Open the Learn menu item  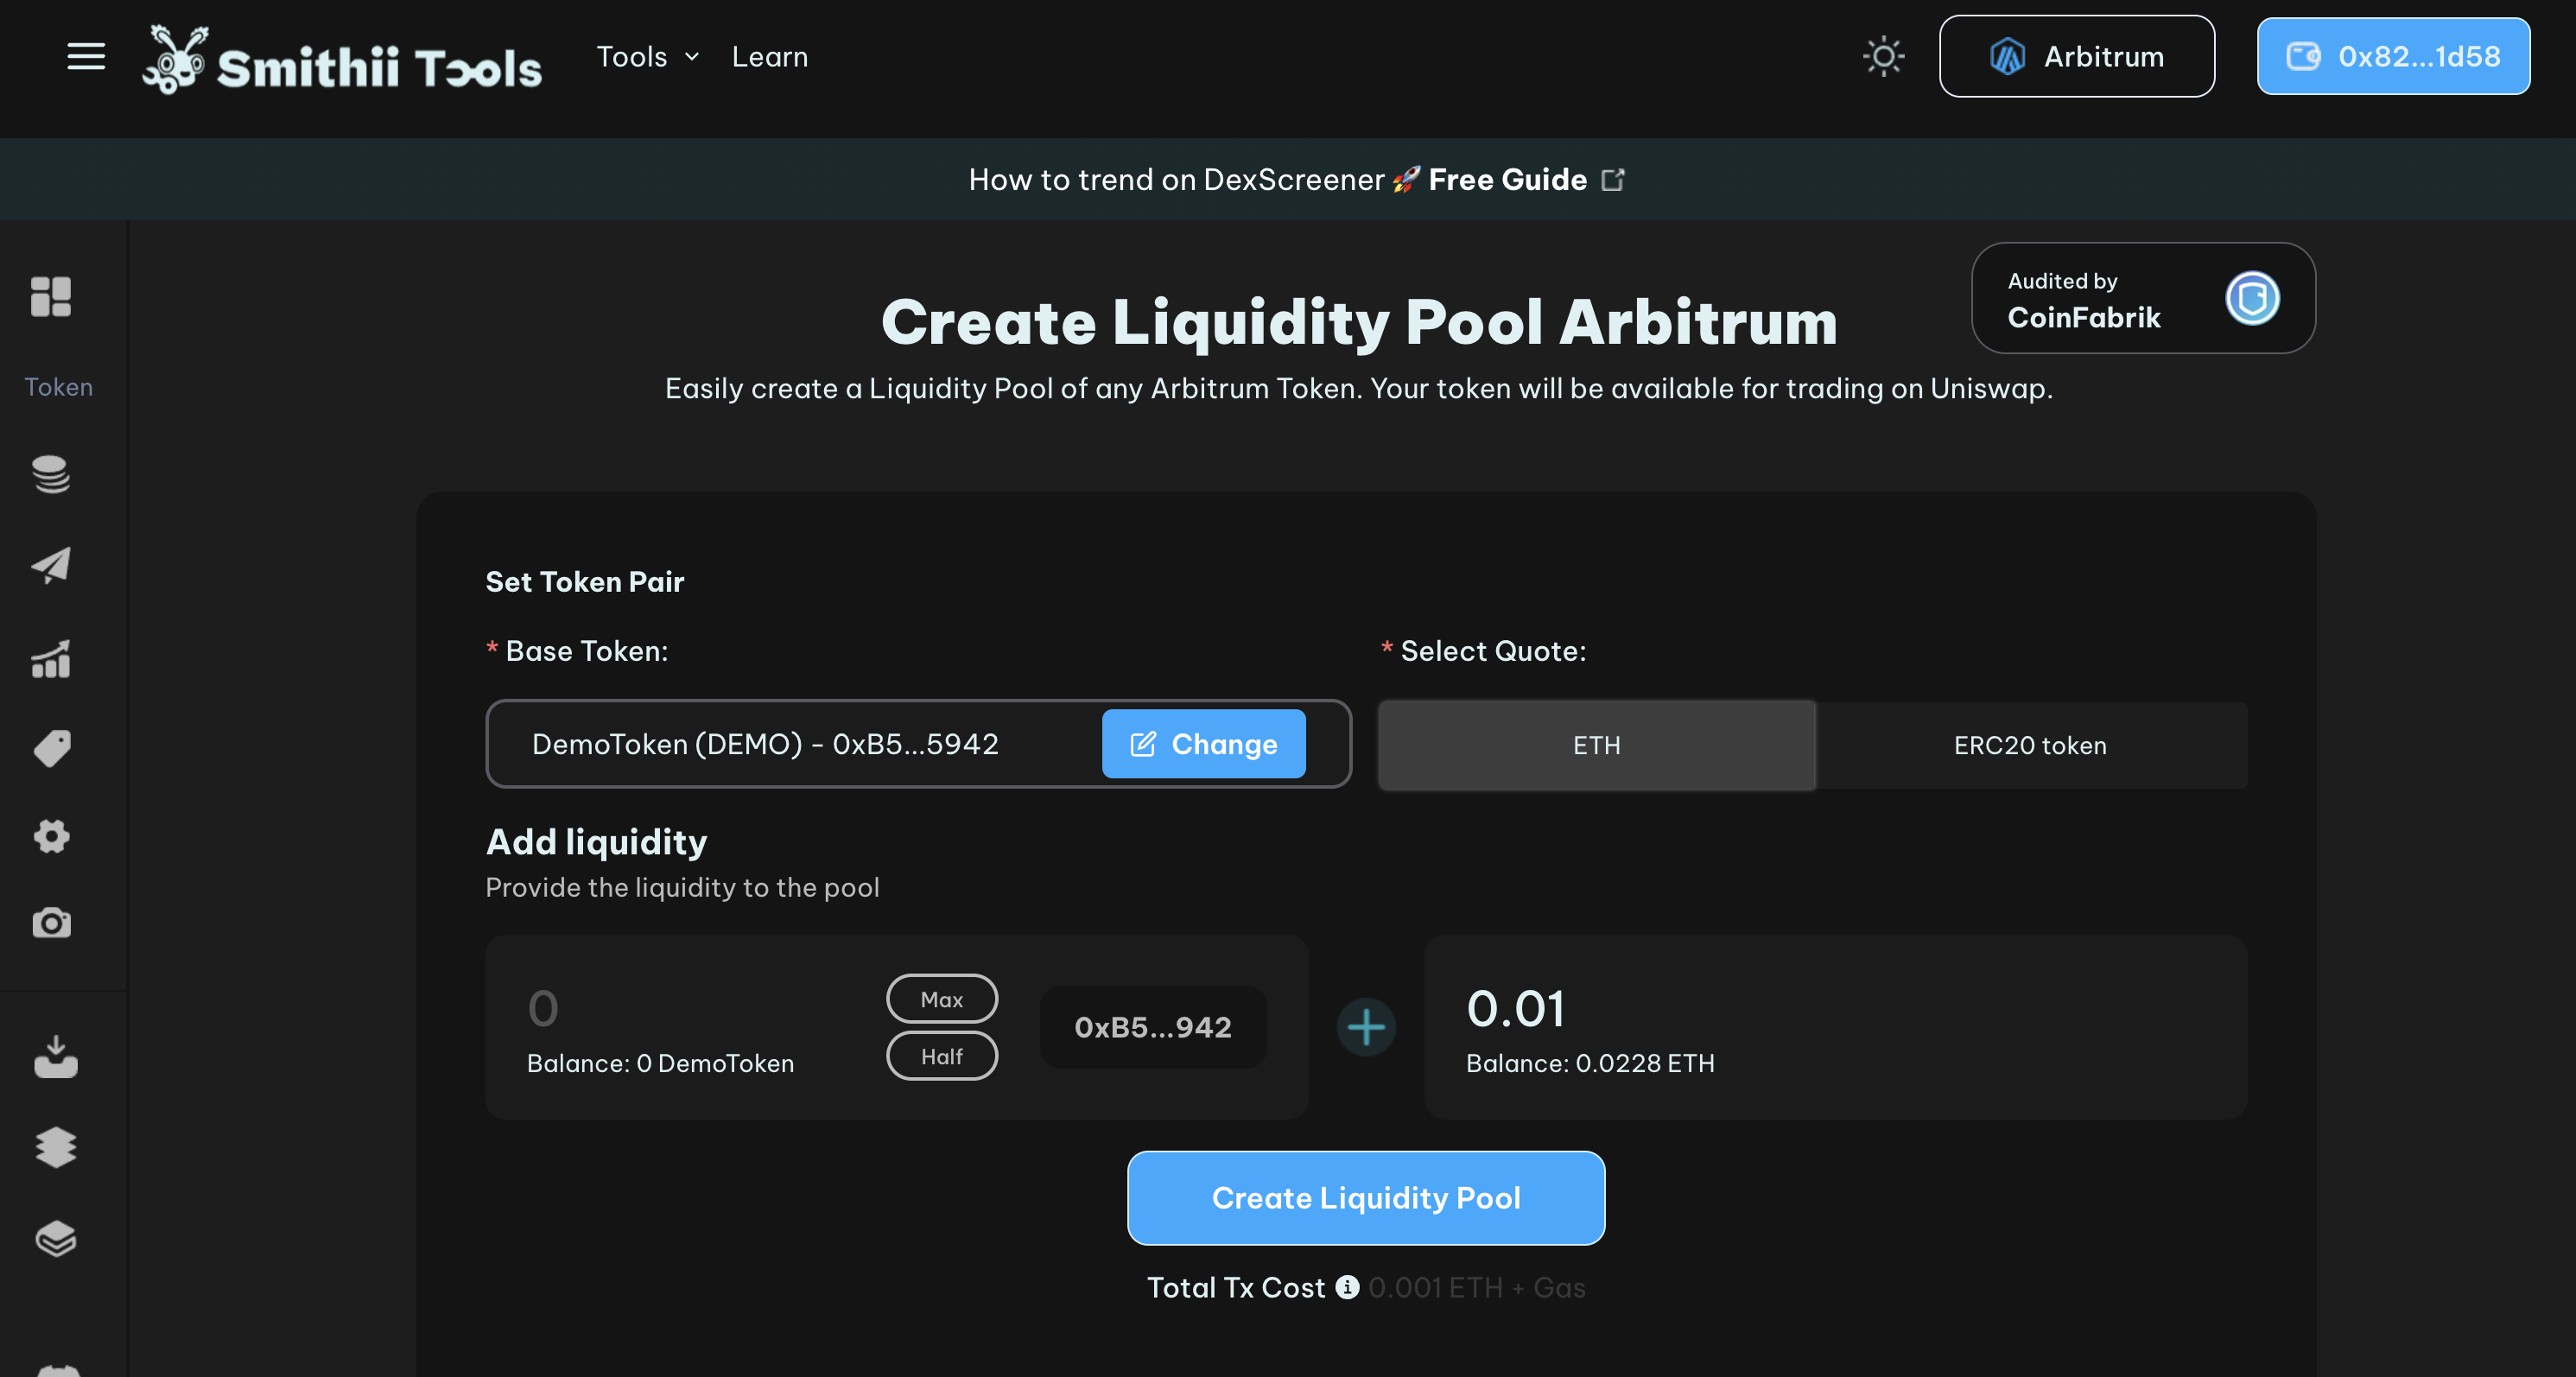pyautogui.click(x=769, y=57)
